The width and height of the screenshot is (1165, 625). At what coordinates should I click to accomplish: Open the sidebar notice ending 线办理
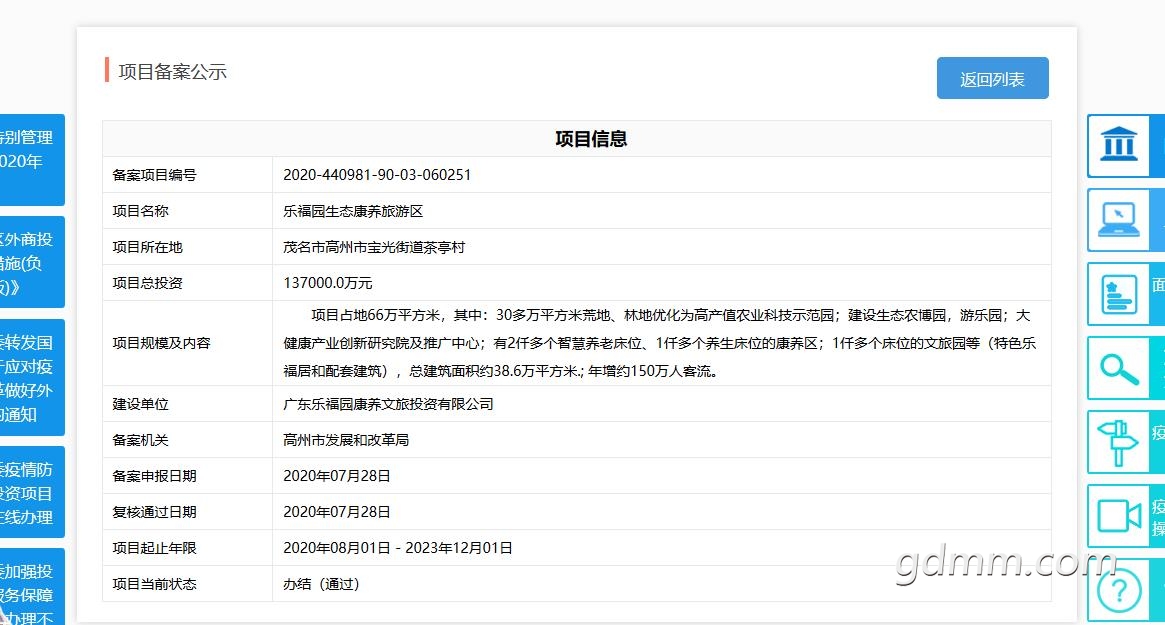pyautogui.click(x=32, y=492)
